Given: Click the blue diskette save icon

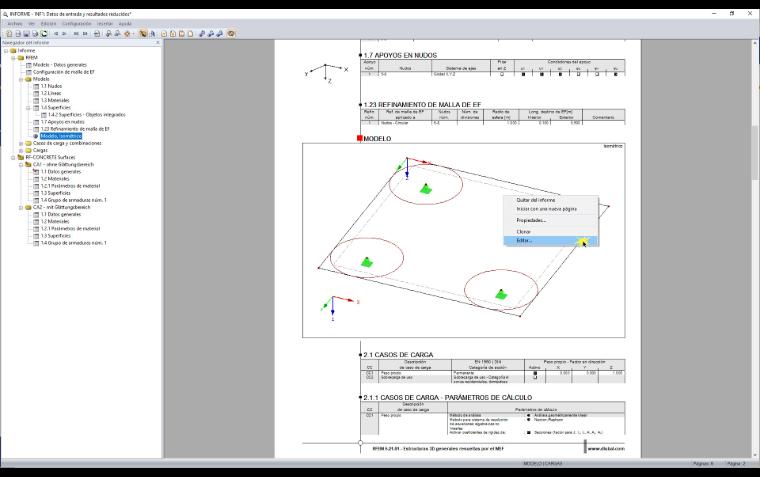Looking at the screenshot, I should click(x=27, y=33).
